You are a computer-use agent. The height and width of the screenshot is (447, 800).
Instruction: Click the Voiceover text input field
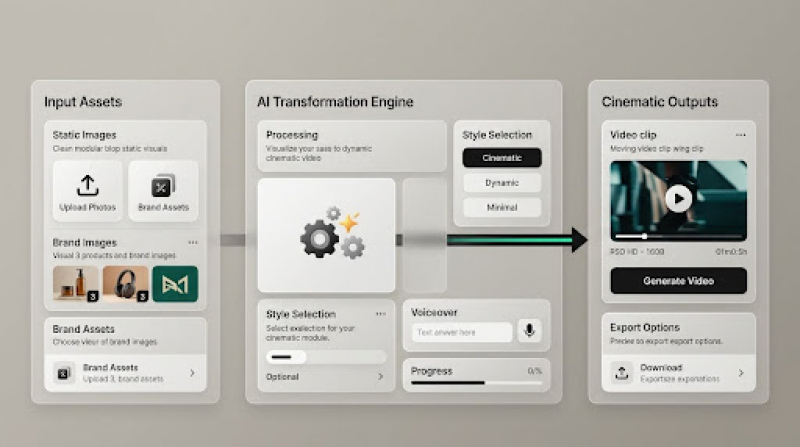pyautogui.click(x=462, y=332)
